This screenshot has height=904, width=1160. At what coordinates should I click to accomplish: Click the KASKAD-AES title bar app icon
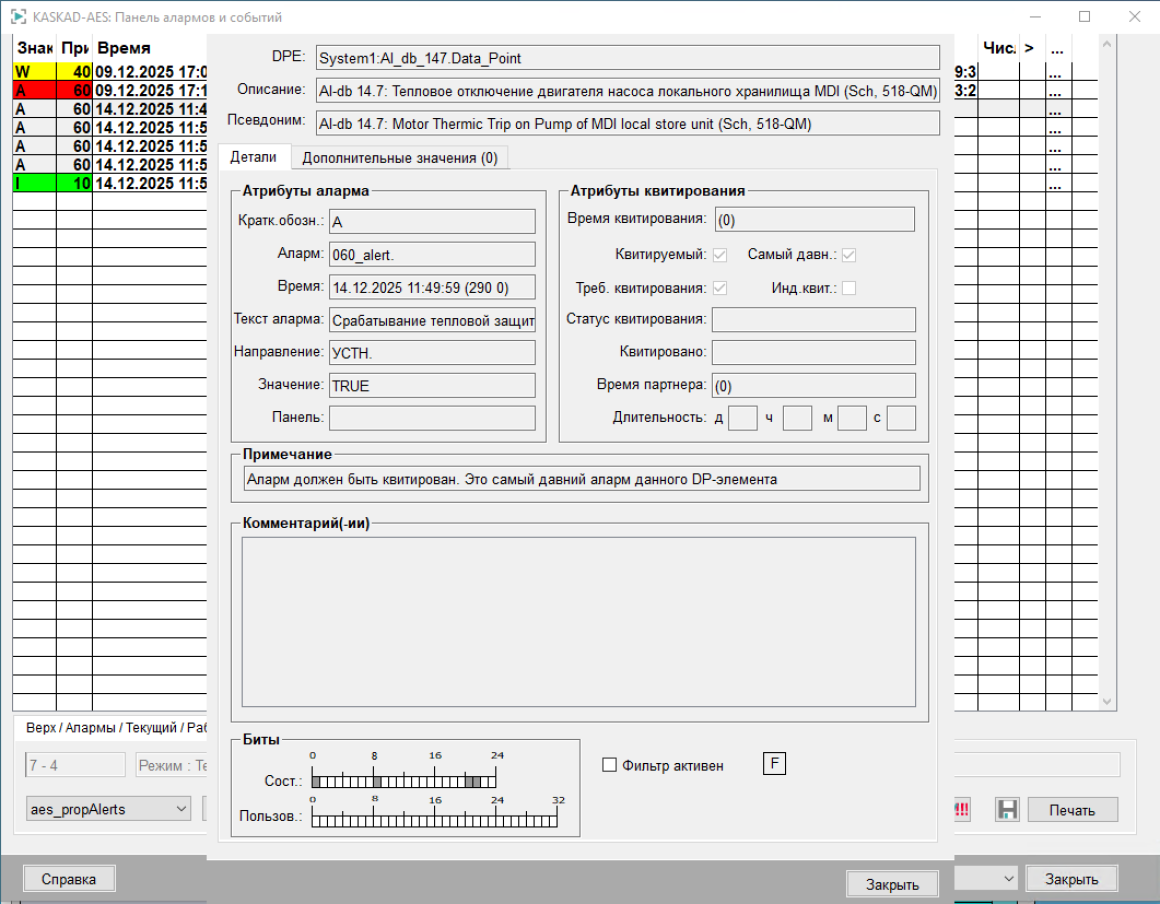[17, 17]
